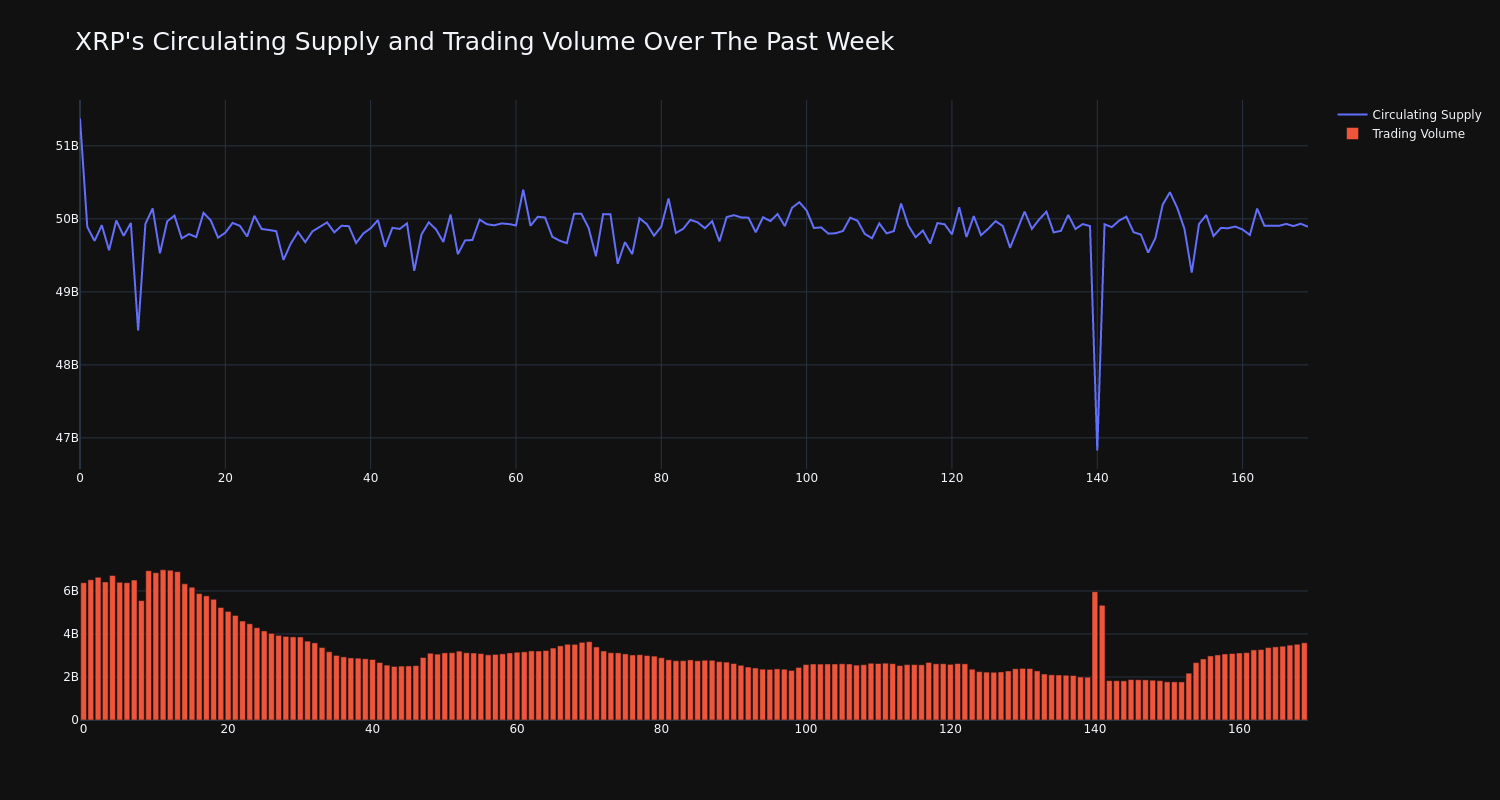Click the blue Circulating Supply legend line

pyautogui.click(x=1352, y=115)
